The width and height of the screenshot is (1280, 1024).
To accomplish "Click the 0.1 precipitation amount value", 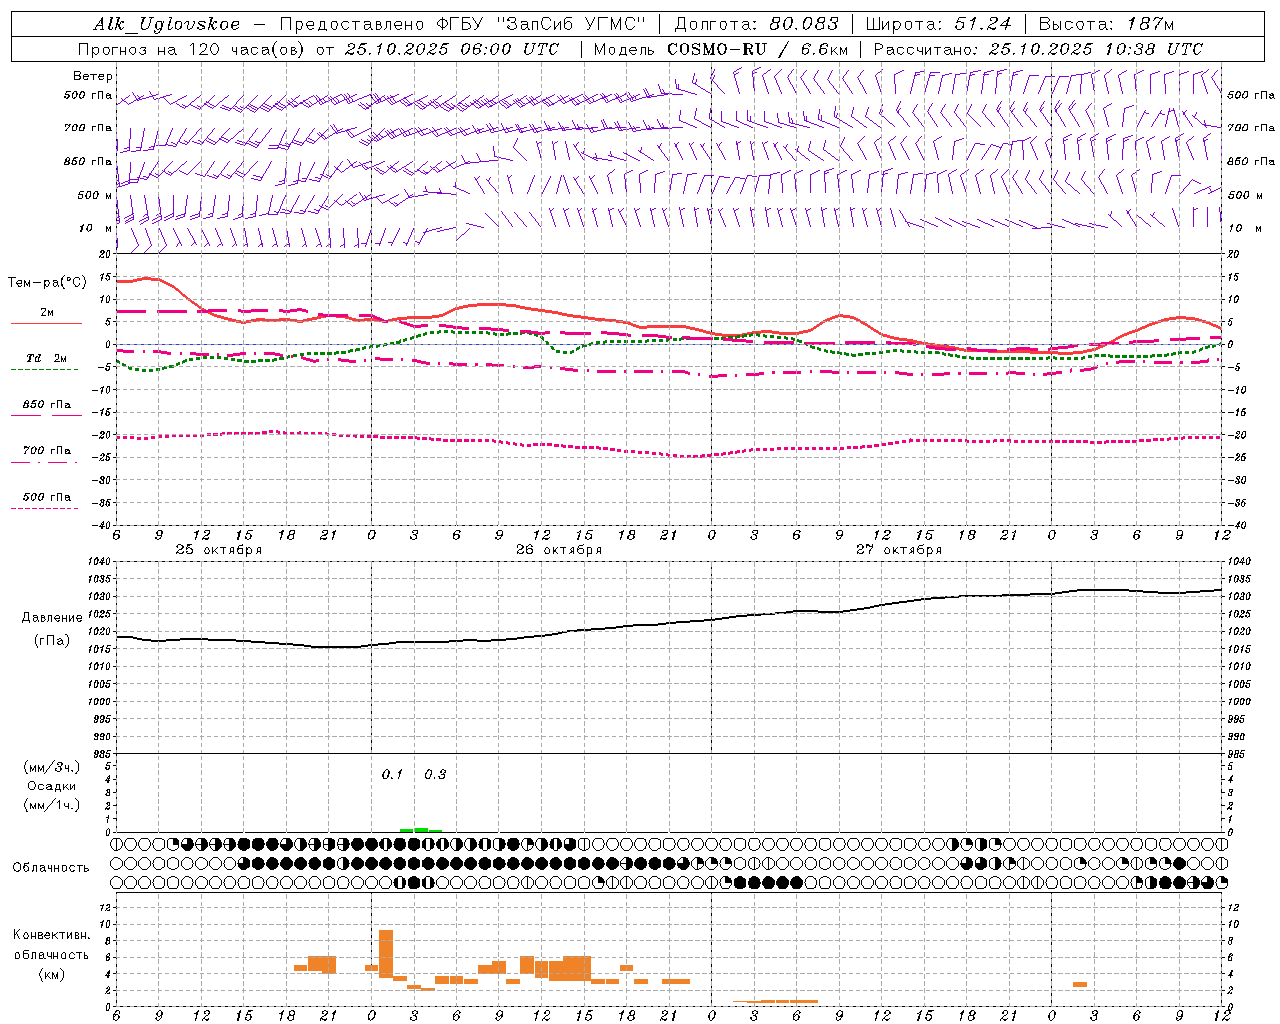I will click(392, 775).
